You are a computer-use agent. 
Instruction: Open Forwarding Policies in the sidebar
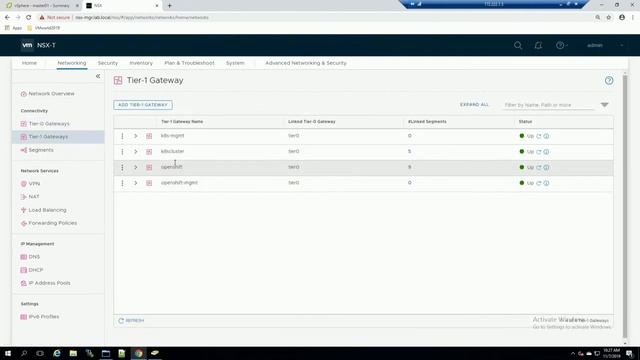coord(49,223)
